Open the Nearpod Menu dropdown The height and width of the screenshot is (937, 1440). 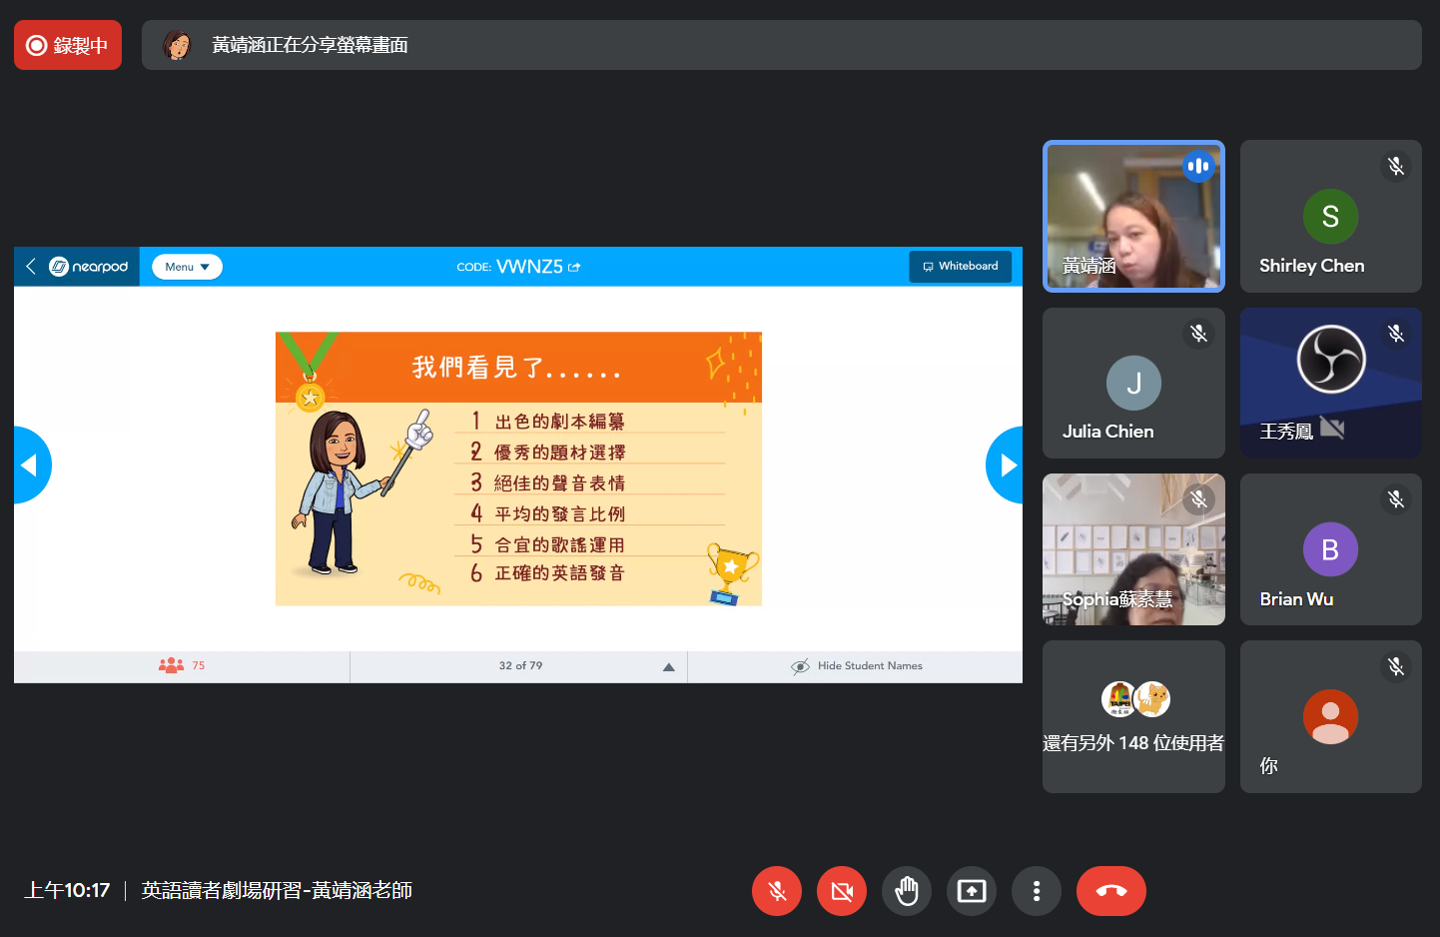pyautogui.click(x=187, y=267)
